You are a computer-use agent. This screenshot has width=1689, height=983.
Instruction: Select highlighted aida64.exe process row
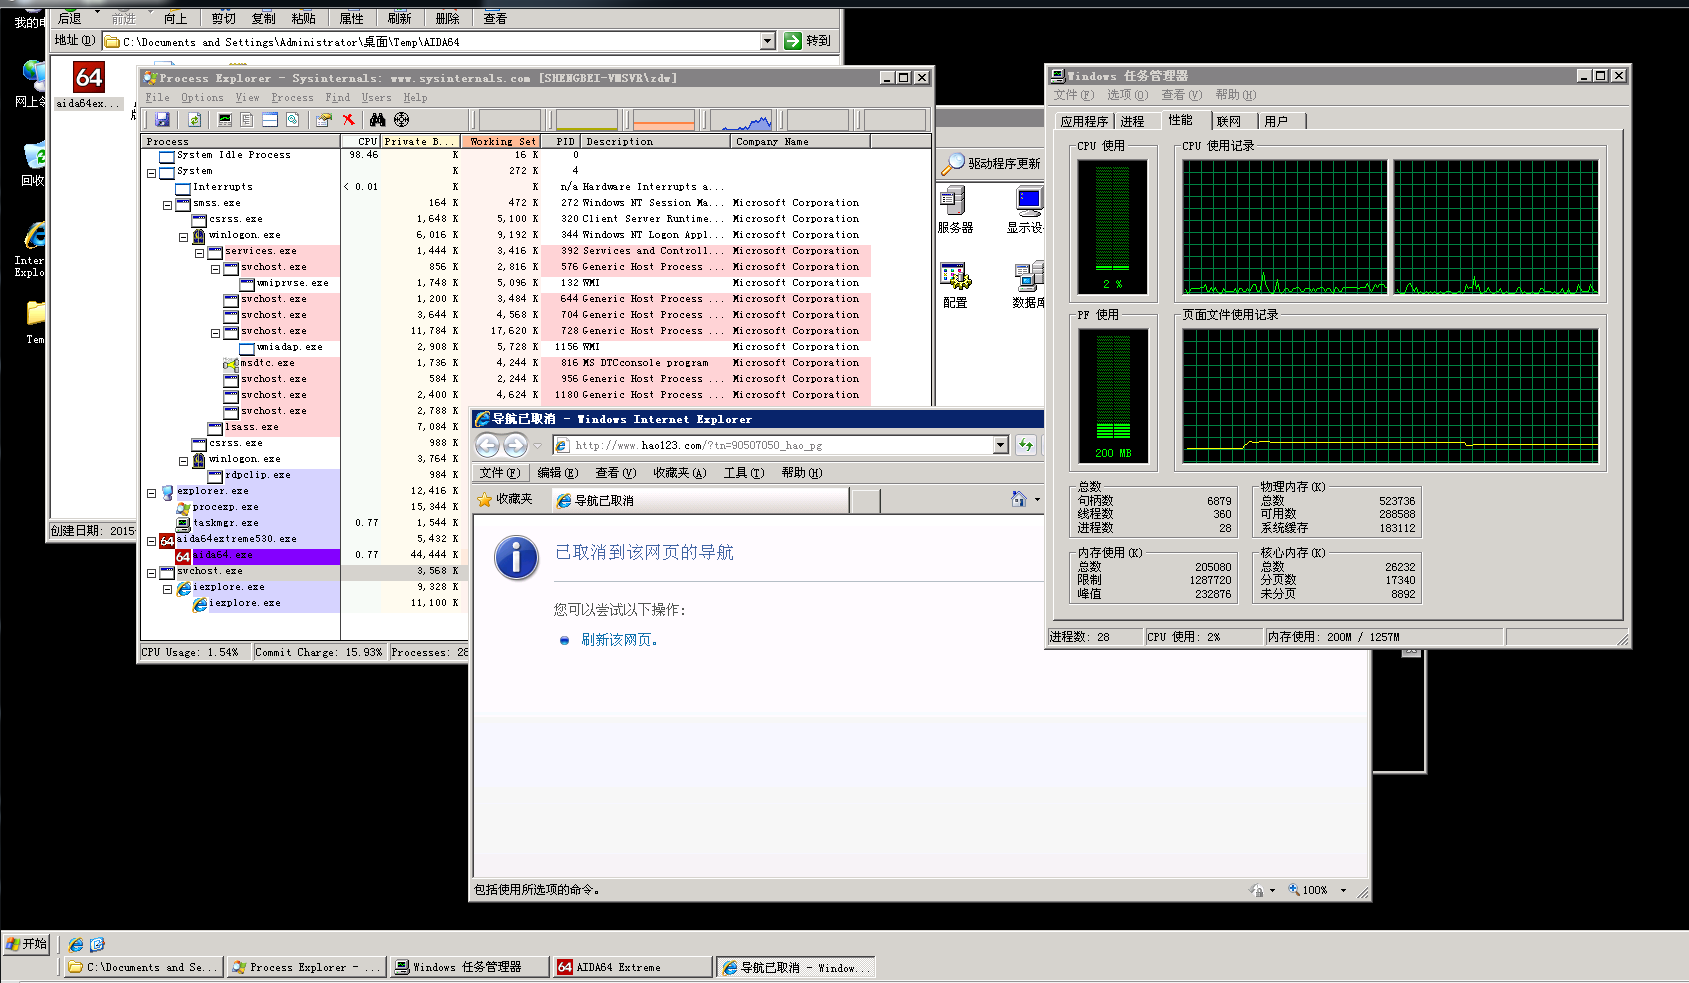tap(304, 555)
